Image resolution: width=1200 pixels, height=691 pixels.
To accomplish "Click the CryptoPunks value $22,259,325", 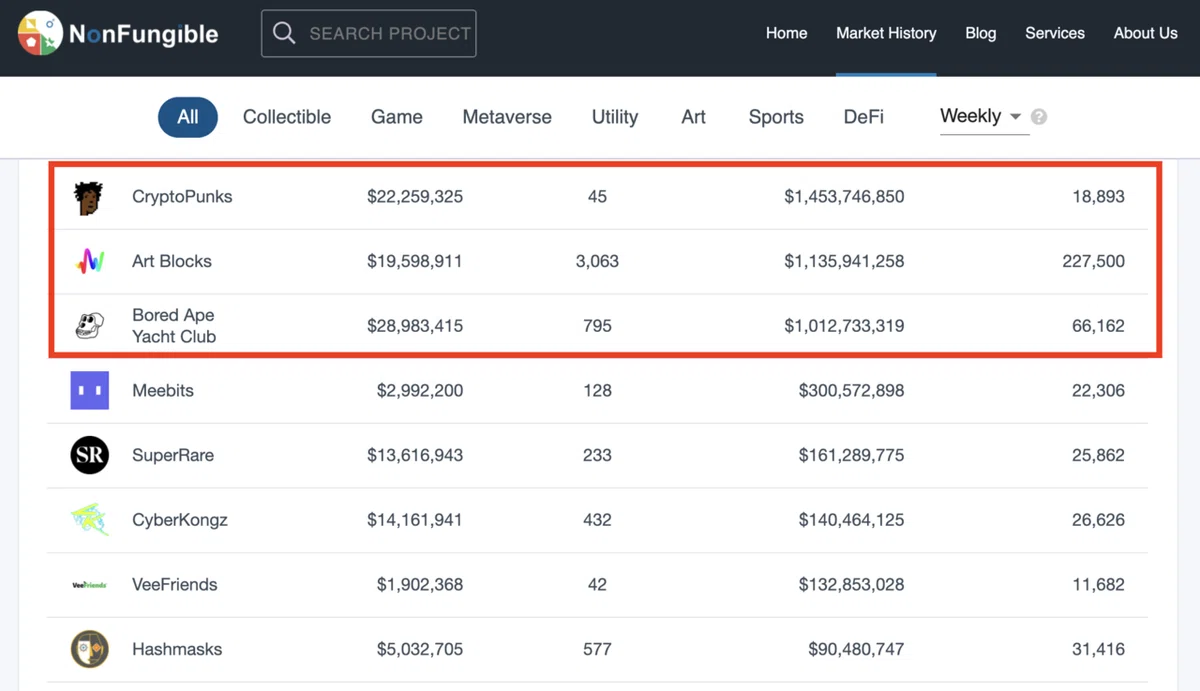I will tap(415, 197).
